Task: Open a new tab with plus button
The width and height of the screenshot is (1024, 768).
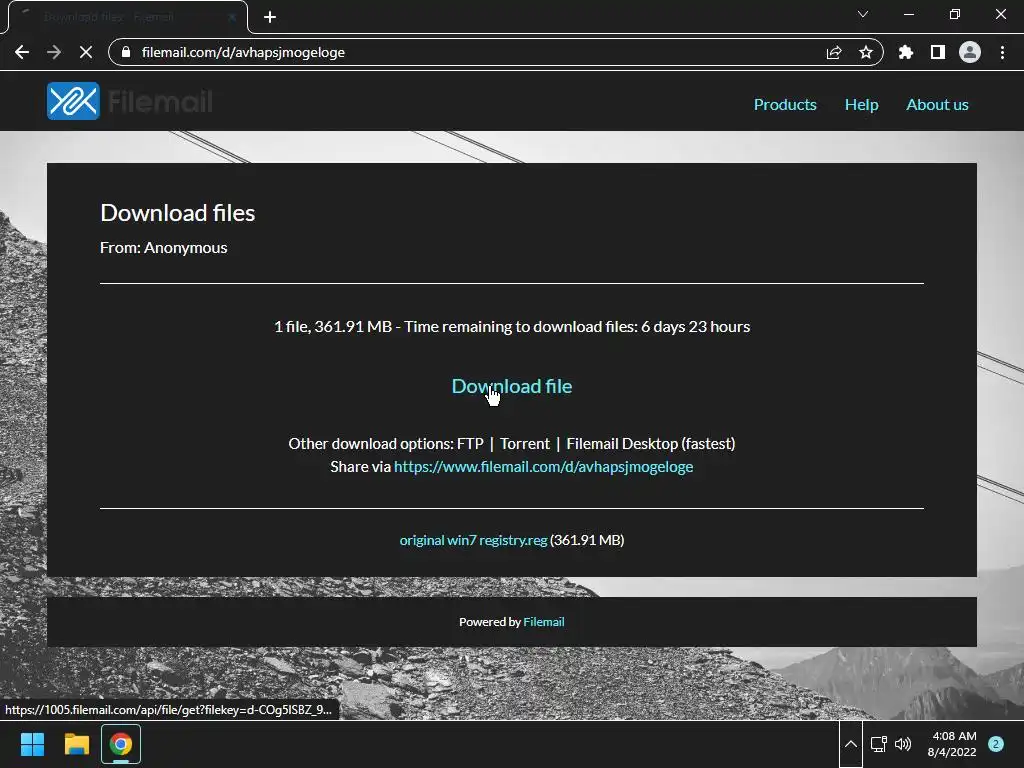Action: 270,17
